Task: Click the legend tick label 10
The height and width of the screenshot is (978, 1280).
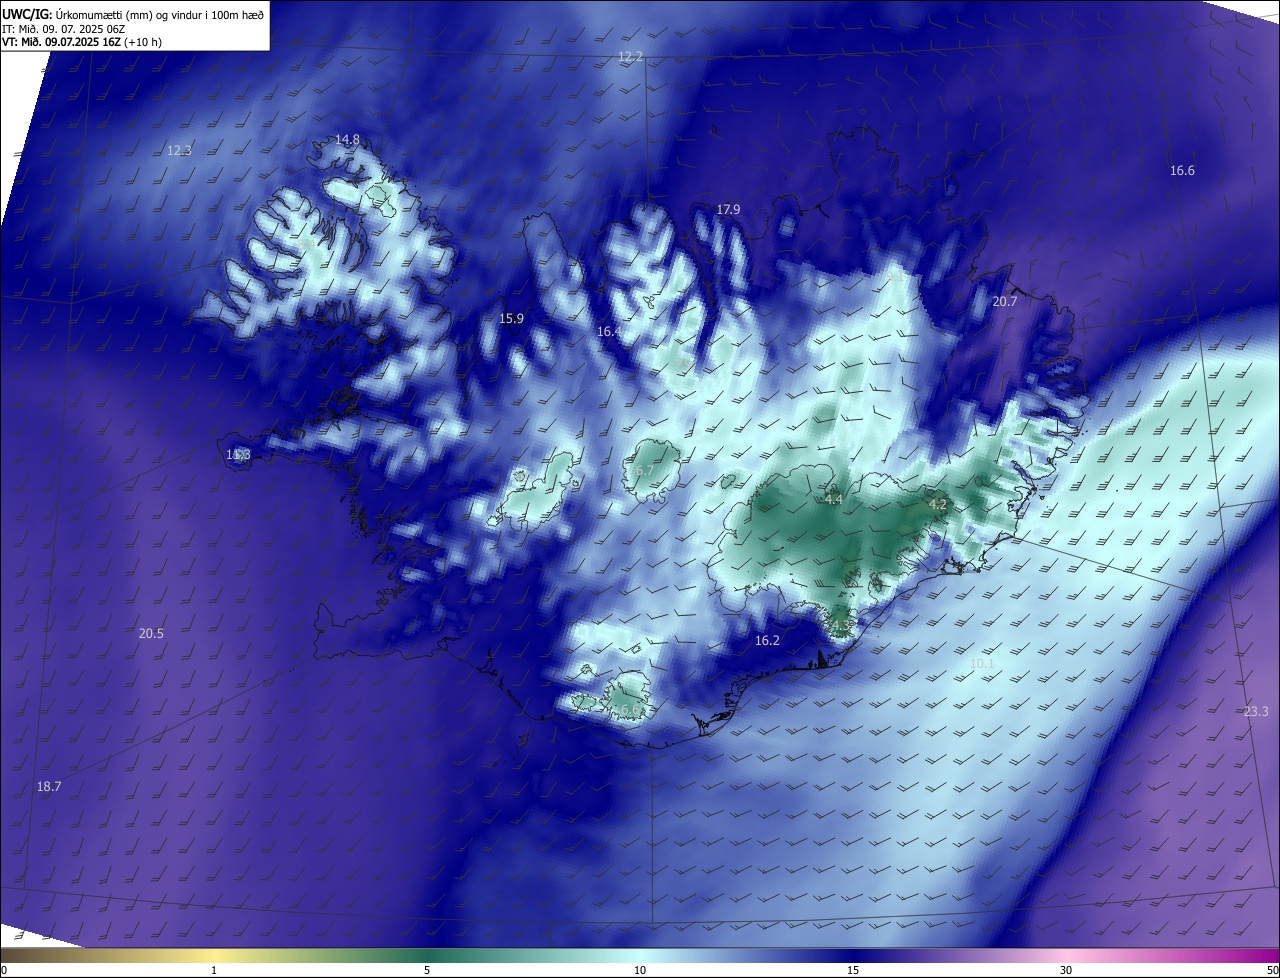Action: [640, 970]
